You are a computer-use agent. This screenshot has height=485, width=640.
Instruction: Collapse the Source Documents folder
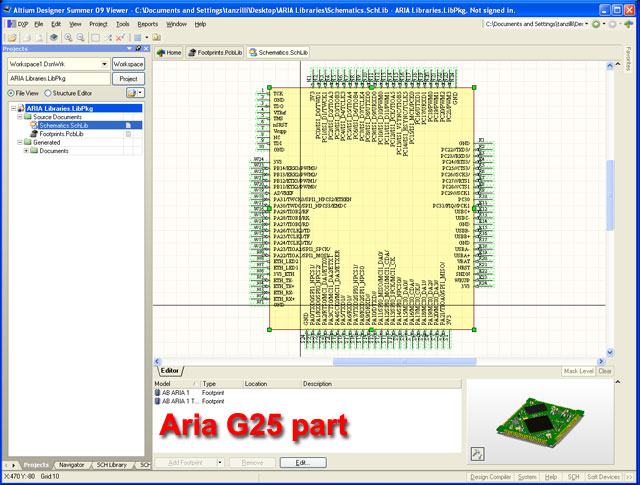pos(20,117)
